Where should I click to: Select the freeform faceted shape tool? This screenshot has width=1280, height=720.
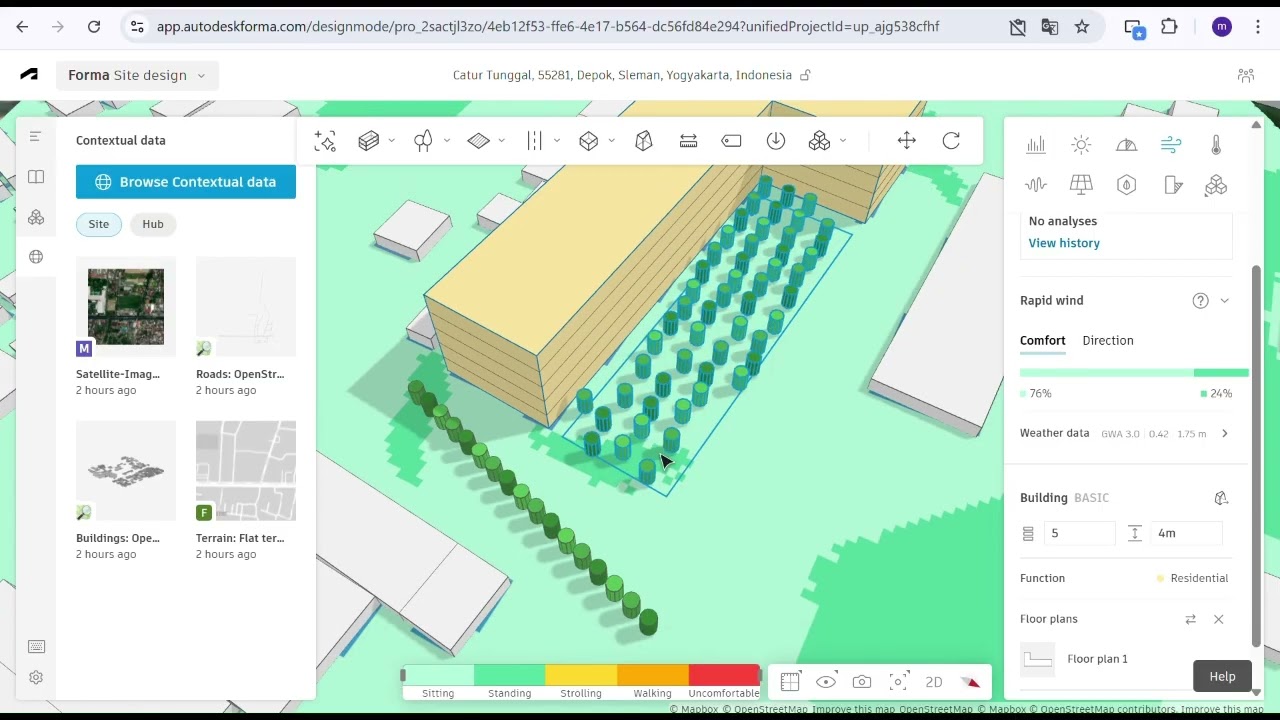[644, 141]
